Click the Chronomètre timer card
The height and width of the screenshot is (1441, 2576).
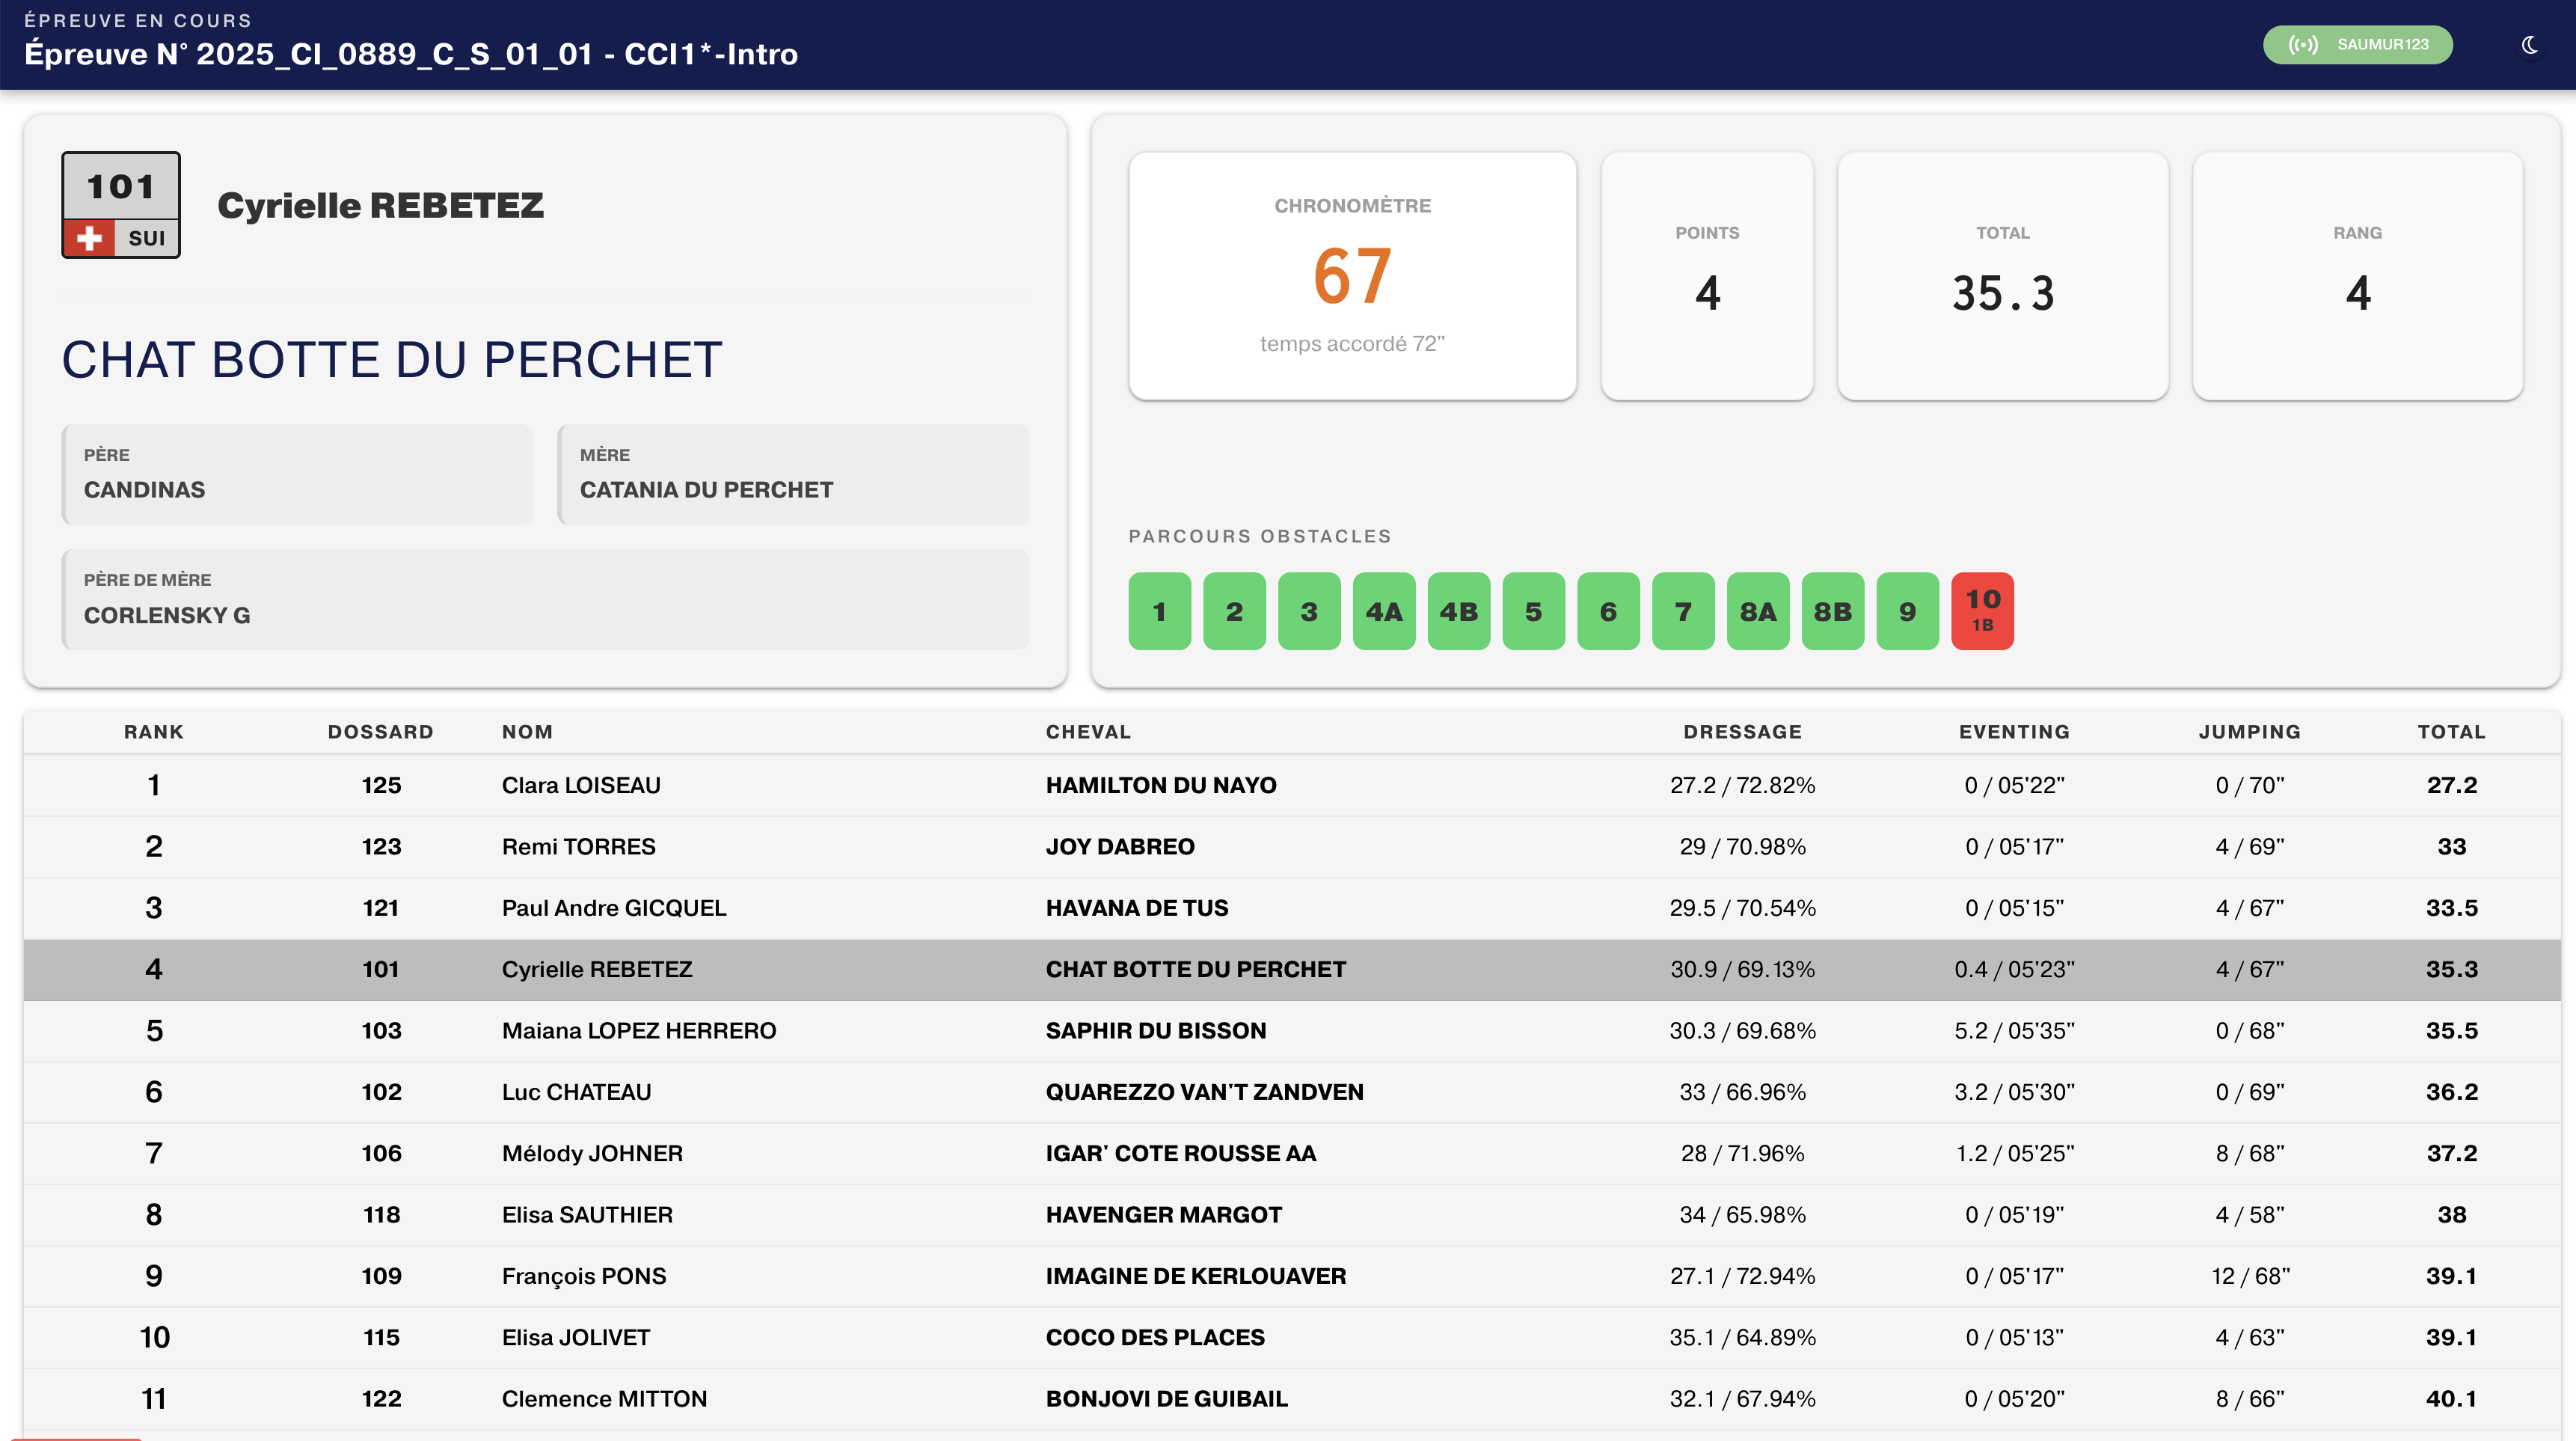(x=1352, y=276)
